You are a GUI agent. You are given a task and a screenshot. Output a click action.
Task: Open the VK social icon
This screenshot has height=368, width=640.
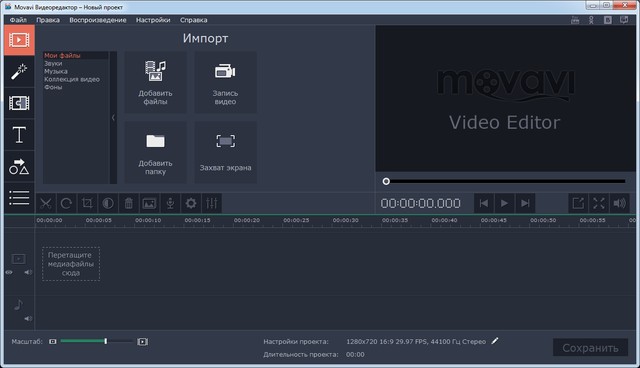click(x=608, y=20)
